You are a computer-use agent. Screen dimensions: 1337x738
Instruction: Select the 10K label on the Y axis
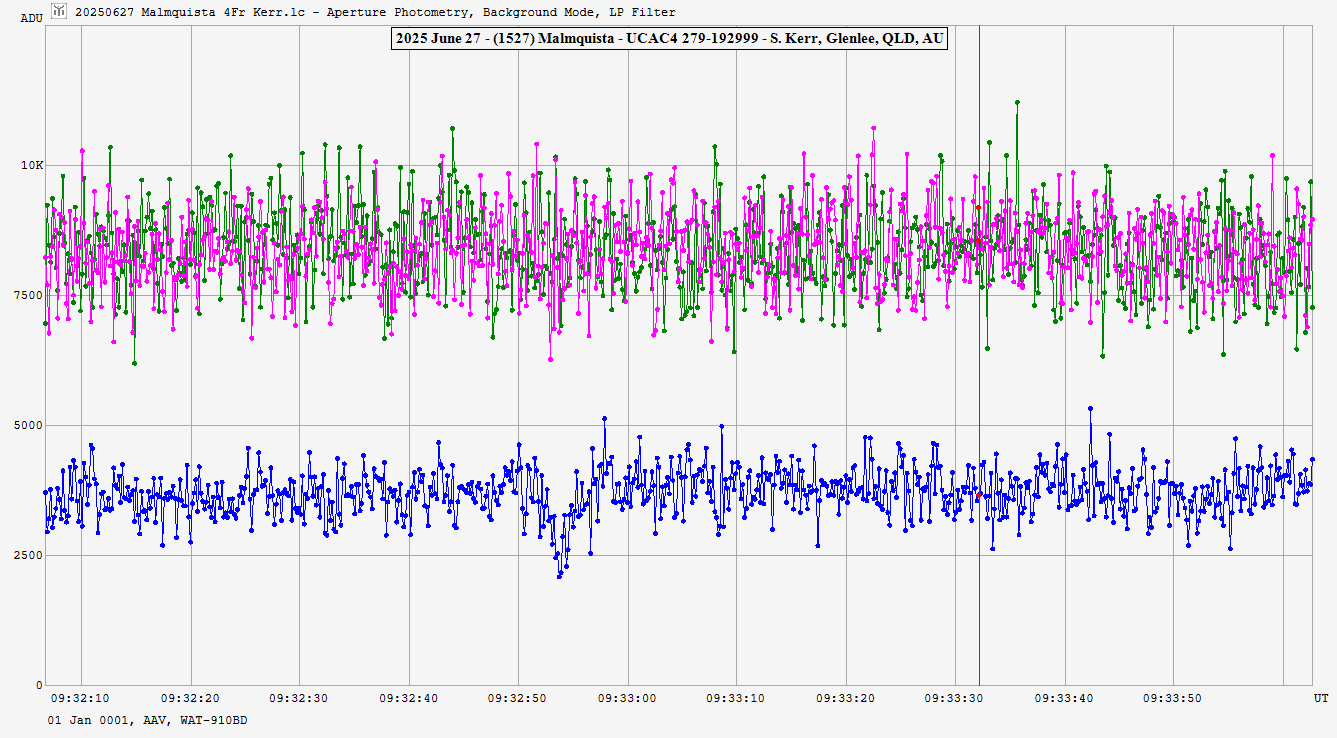pos(32,166)
